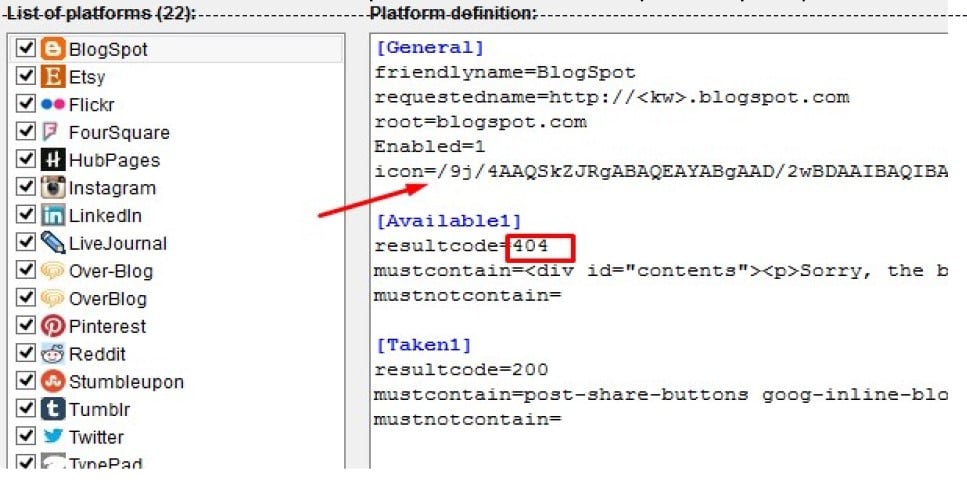
Task: Toggle the FourSquare checkbox
Action: (x=25, y=131)
